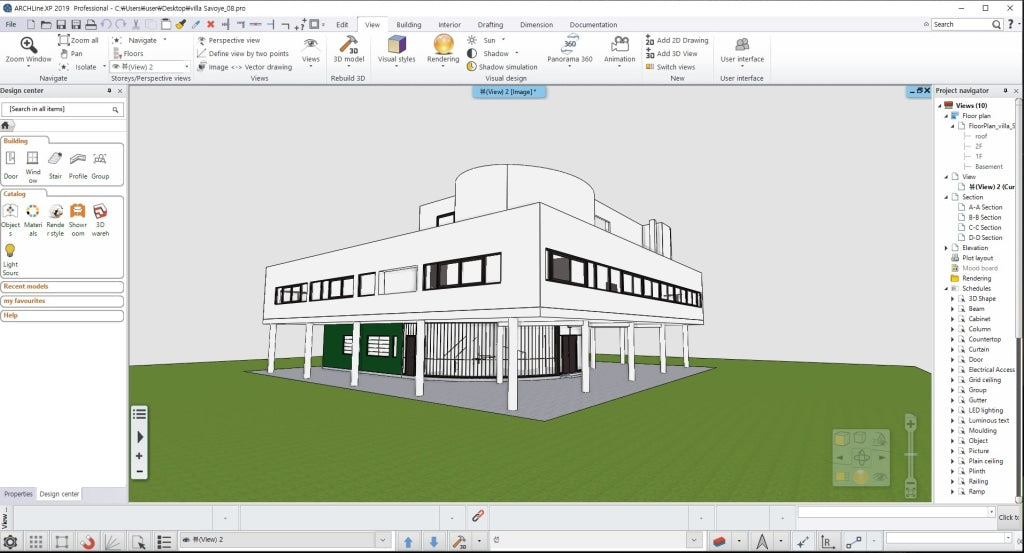Expand the Column schedule node

tap(953, 329)
